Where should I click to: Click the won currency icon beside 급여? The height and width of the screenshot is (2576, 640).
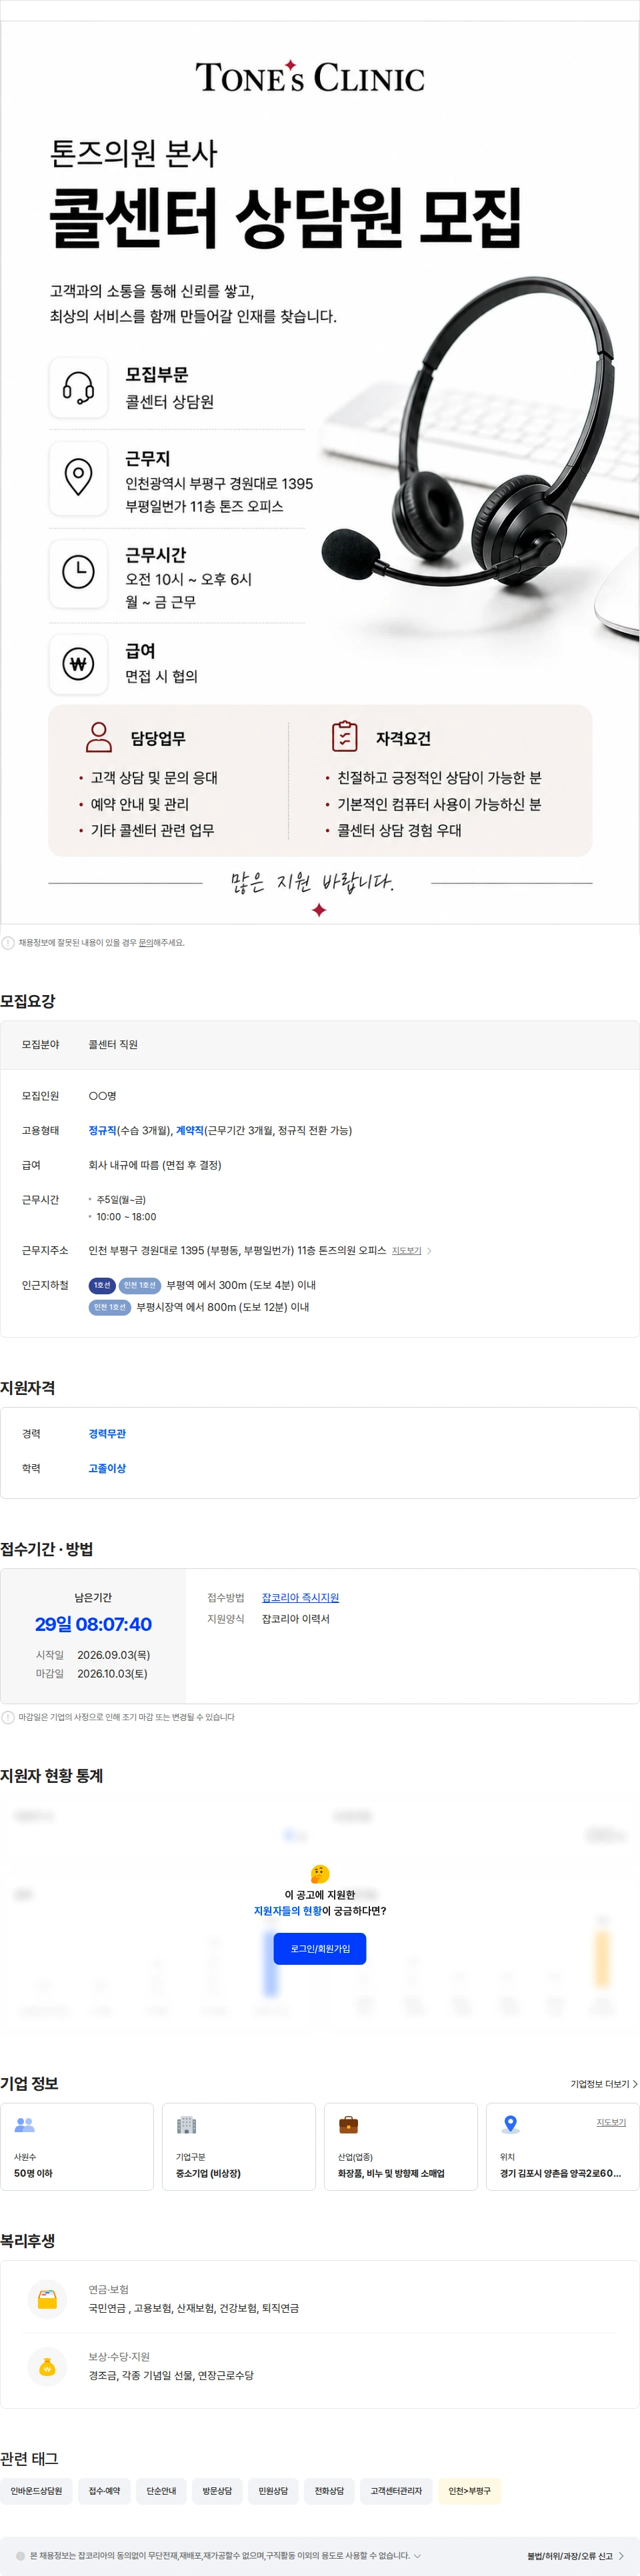coord(78,664)
